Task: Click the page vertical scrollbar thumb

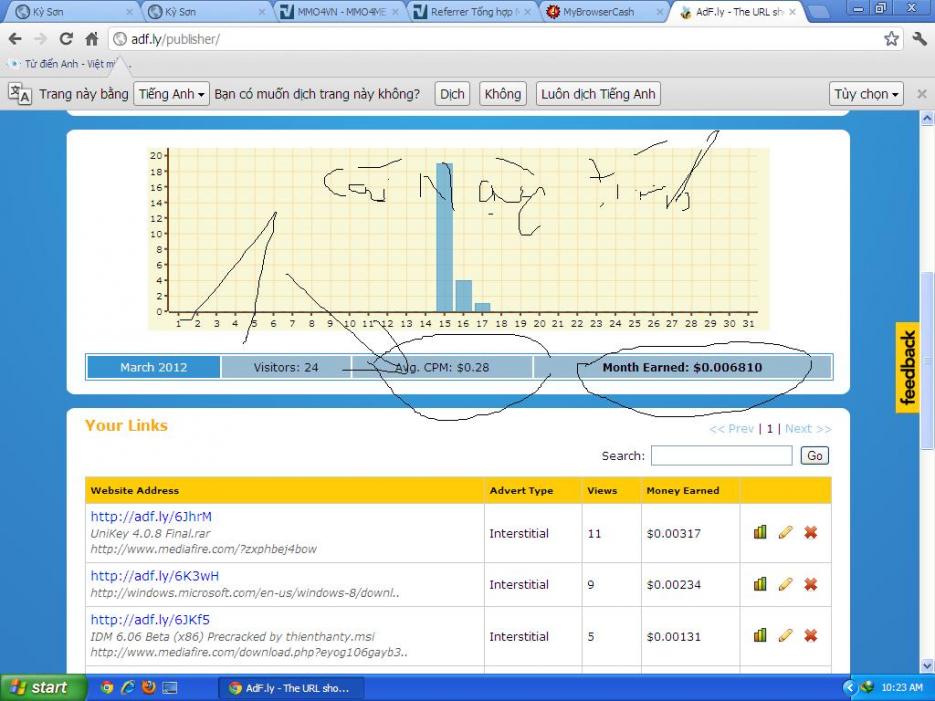Action: click(927, 361)
